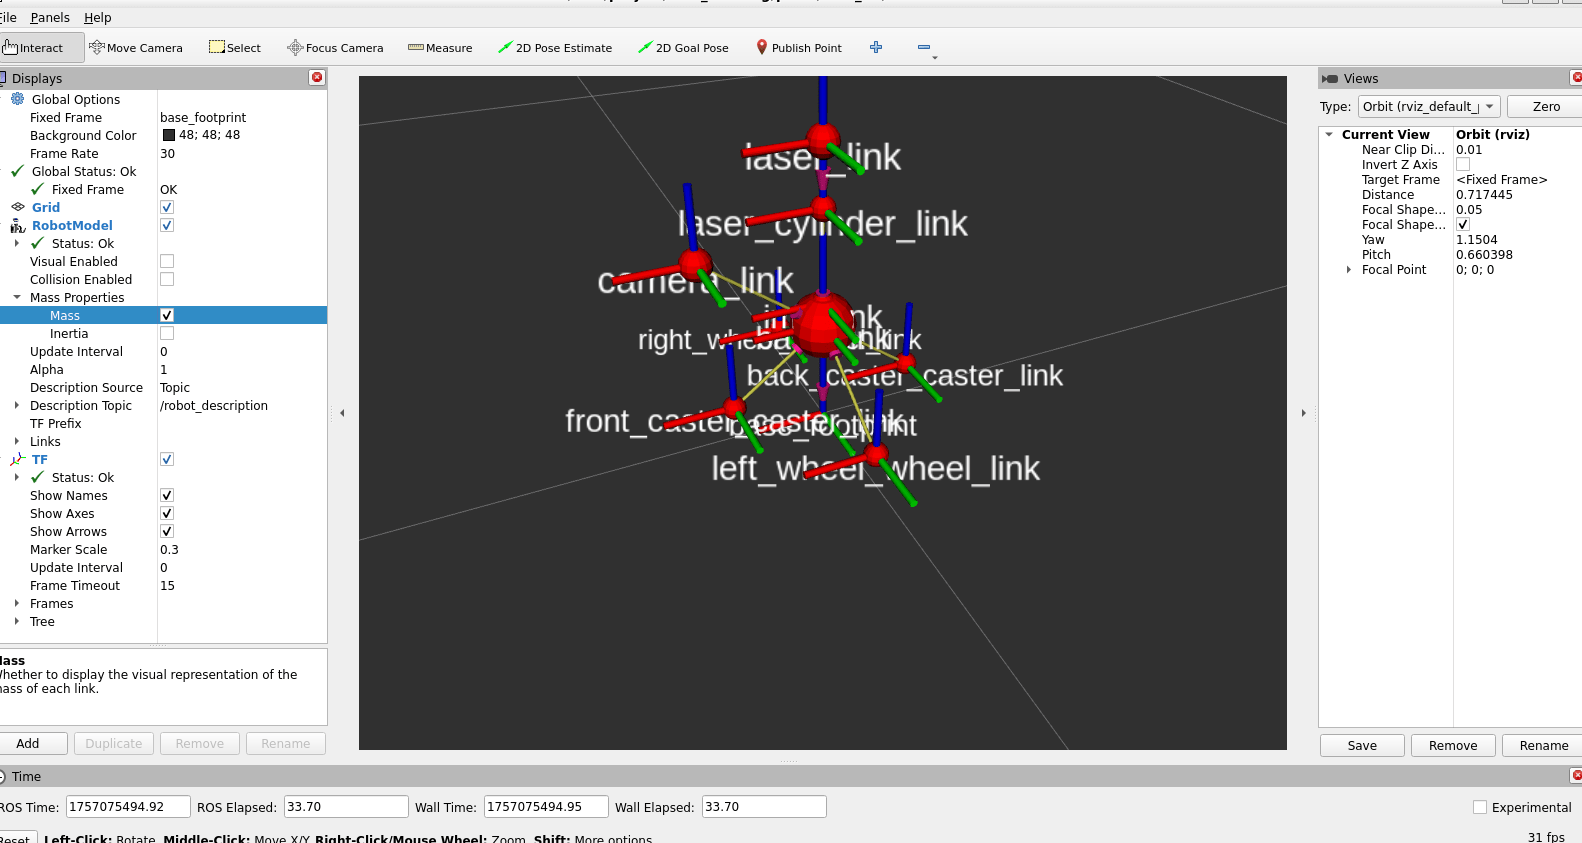Click the Background Color swatch
1582x843 pixels.
[x=169, y=136]
